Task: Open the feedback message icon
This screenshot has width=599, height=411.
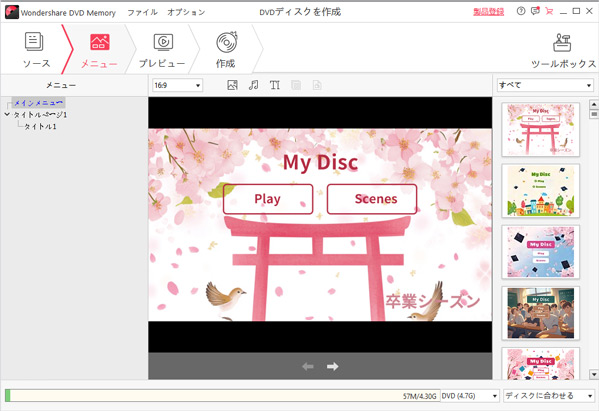Action: tap(535, 11)
